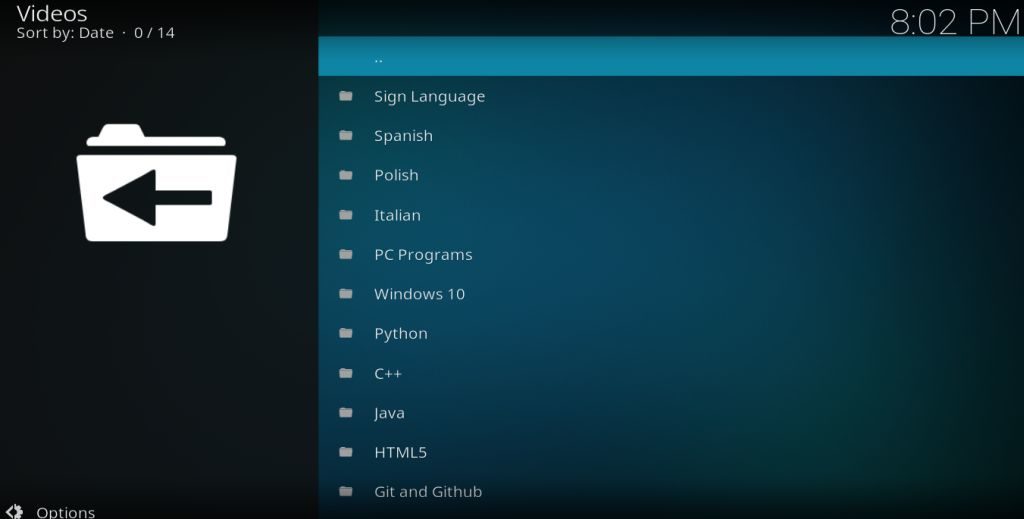Click the Git and Github folder icon
This screenshot has width=1024, height=519.
pyautogui.click(x=345, y=491)
